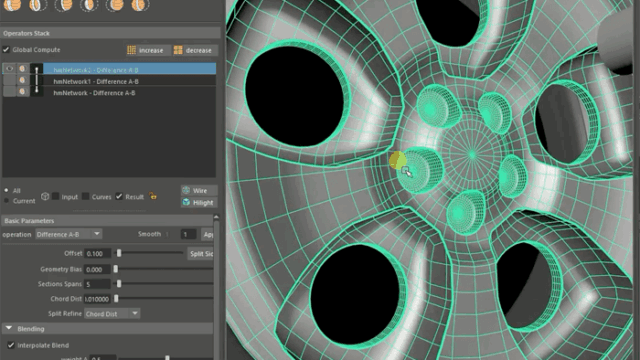The height and width of the screenshot is (360, 640).
Task: Click the eye icon of the selected operator
Action: pyautogui.click(x=9, y=69)
